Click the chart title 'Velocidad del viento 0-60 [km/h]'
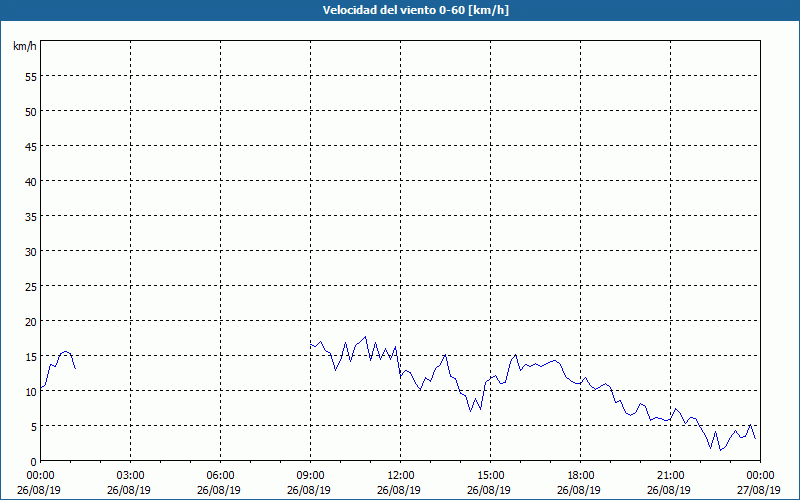This screenshot has width=800, height=500. [x=415, y=10]
